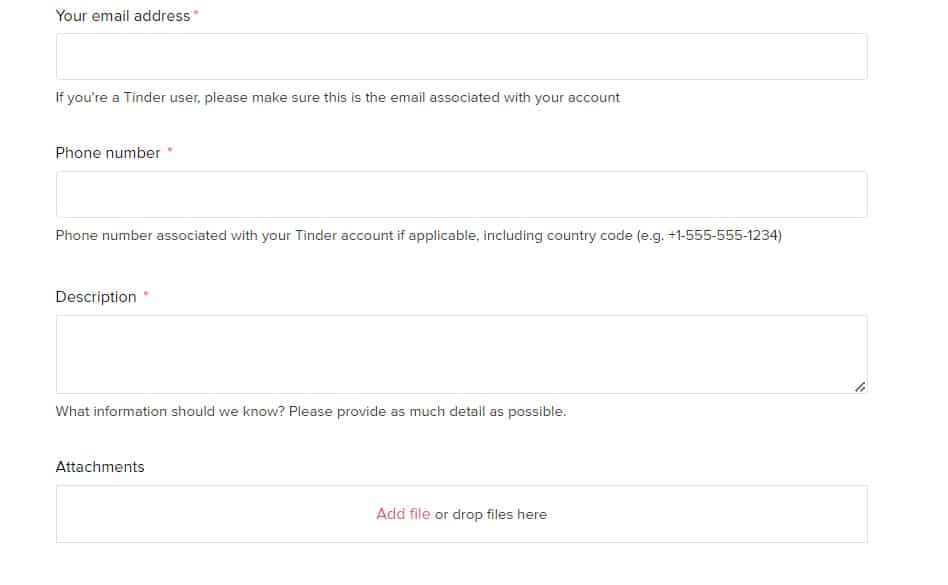Click the required asterisk beside Description
This screenshot has width=948, height=585.
point(146,295)
